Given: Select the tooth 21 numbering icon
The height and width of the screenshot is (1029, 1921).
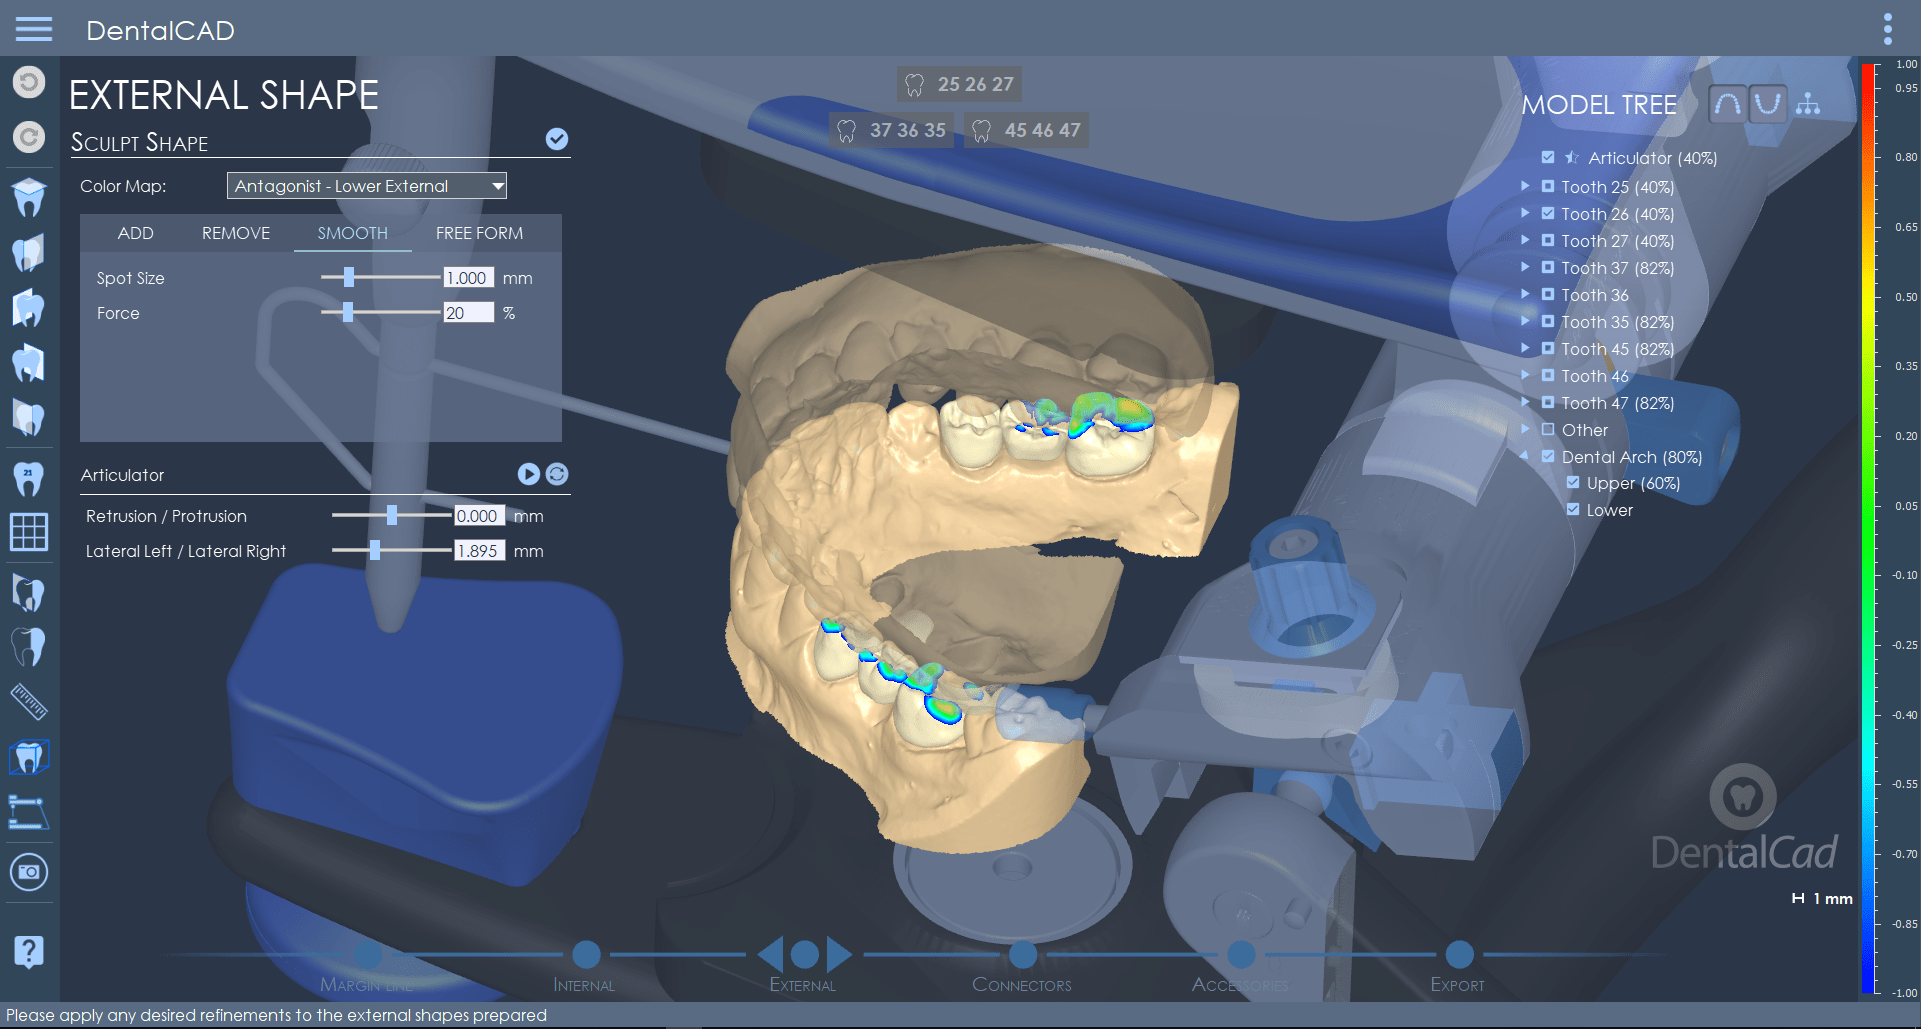Looking at the screenshot, I should click(29, 480).
